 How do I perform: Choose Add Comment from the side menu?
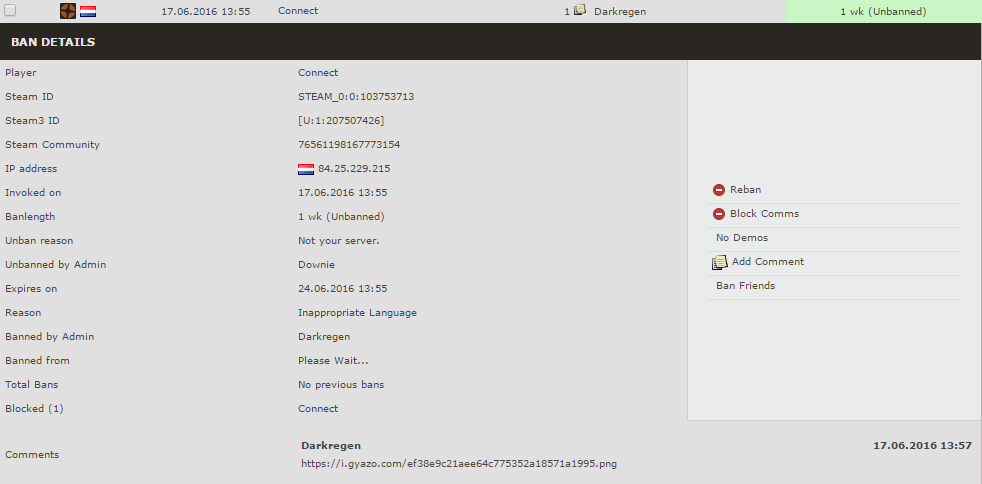click(767, 262)
